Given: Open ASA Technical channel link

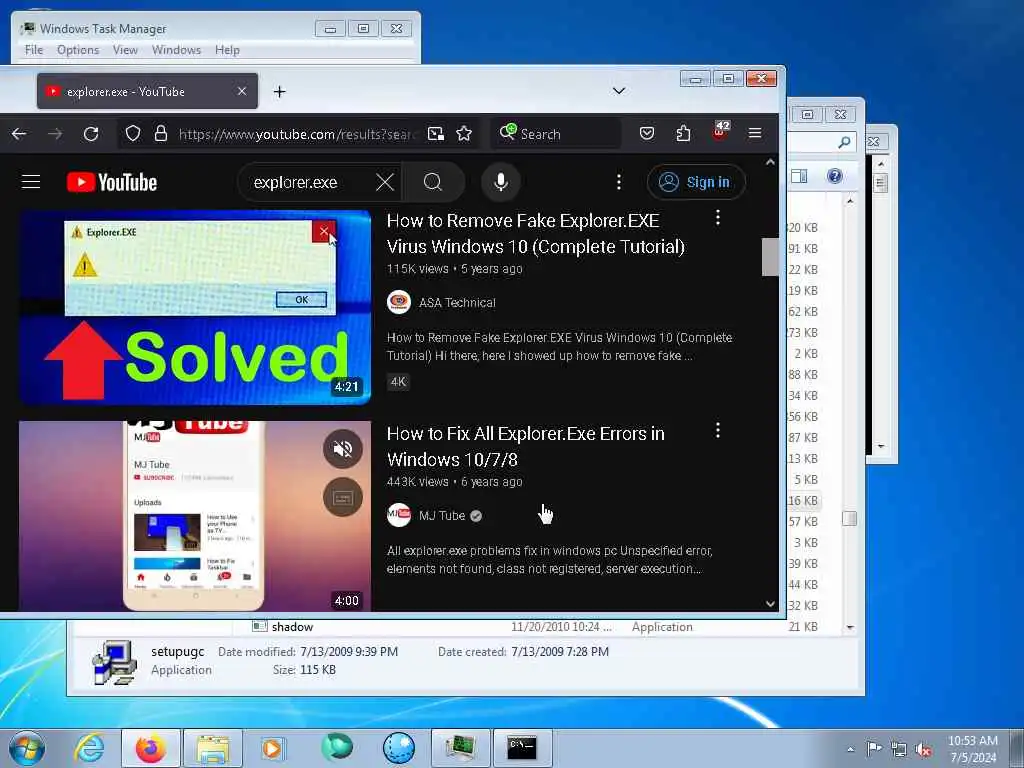Looking at the screenshot, I should point(457,303).
